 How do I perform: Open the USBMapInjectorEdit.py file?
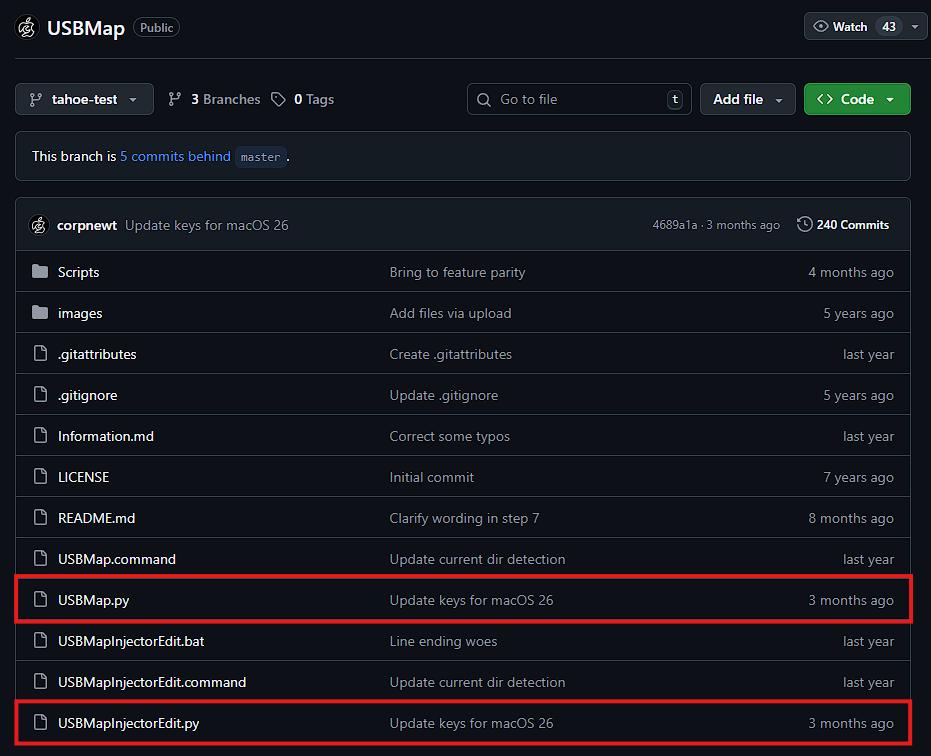(x=129, y=723)
